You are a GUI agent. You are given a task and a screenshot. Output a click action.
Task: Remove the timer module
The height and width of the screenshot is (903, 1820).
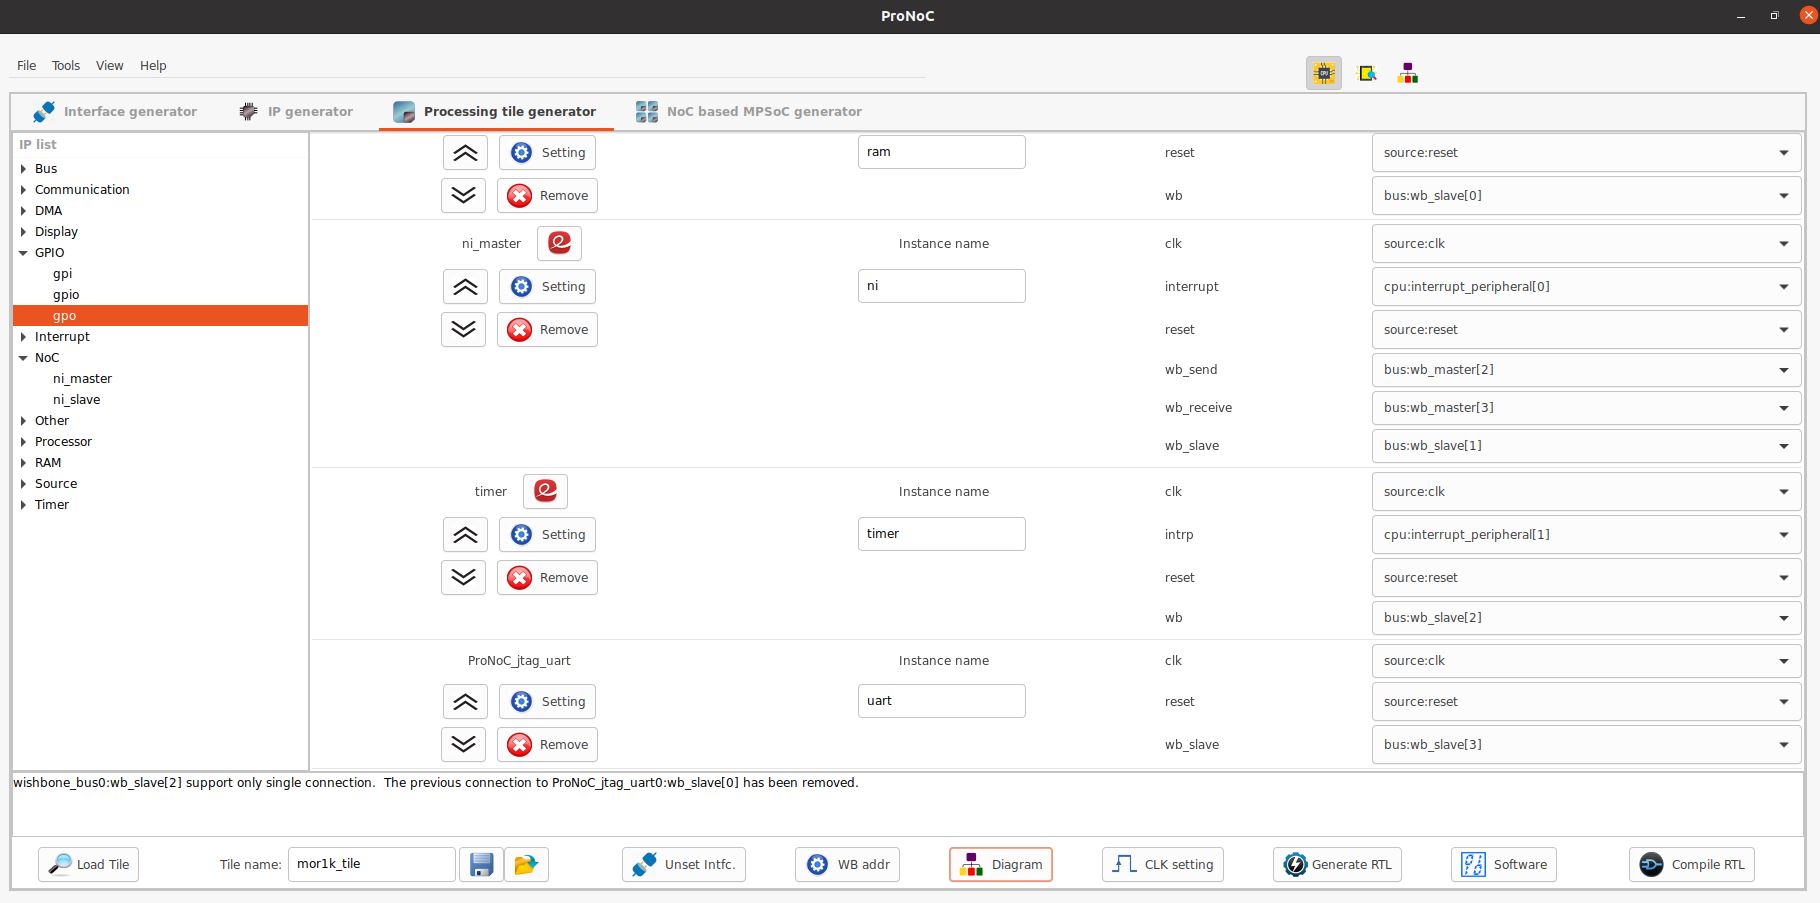click(547, 577)
